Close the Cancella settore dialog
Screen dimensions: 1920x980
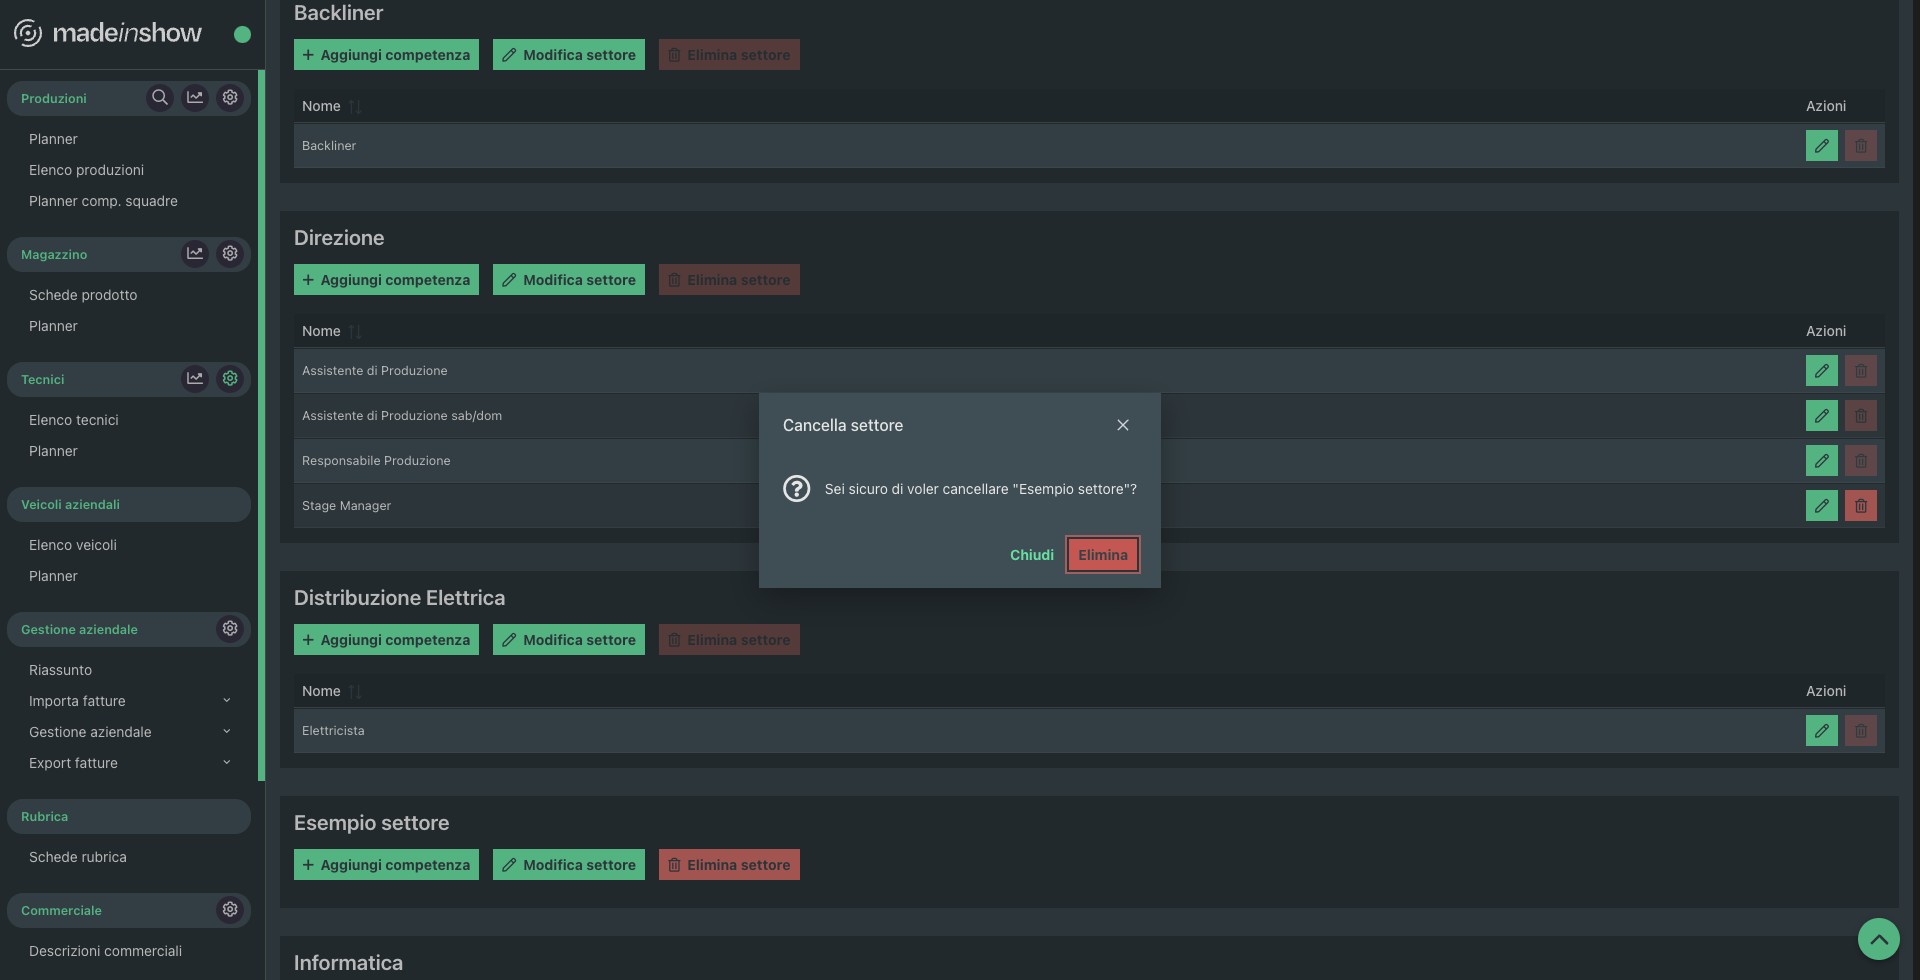1122,425
